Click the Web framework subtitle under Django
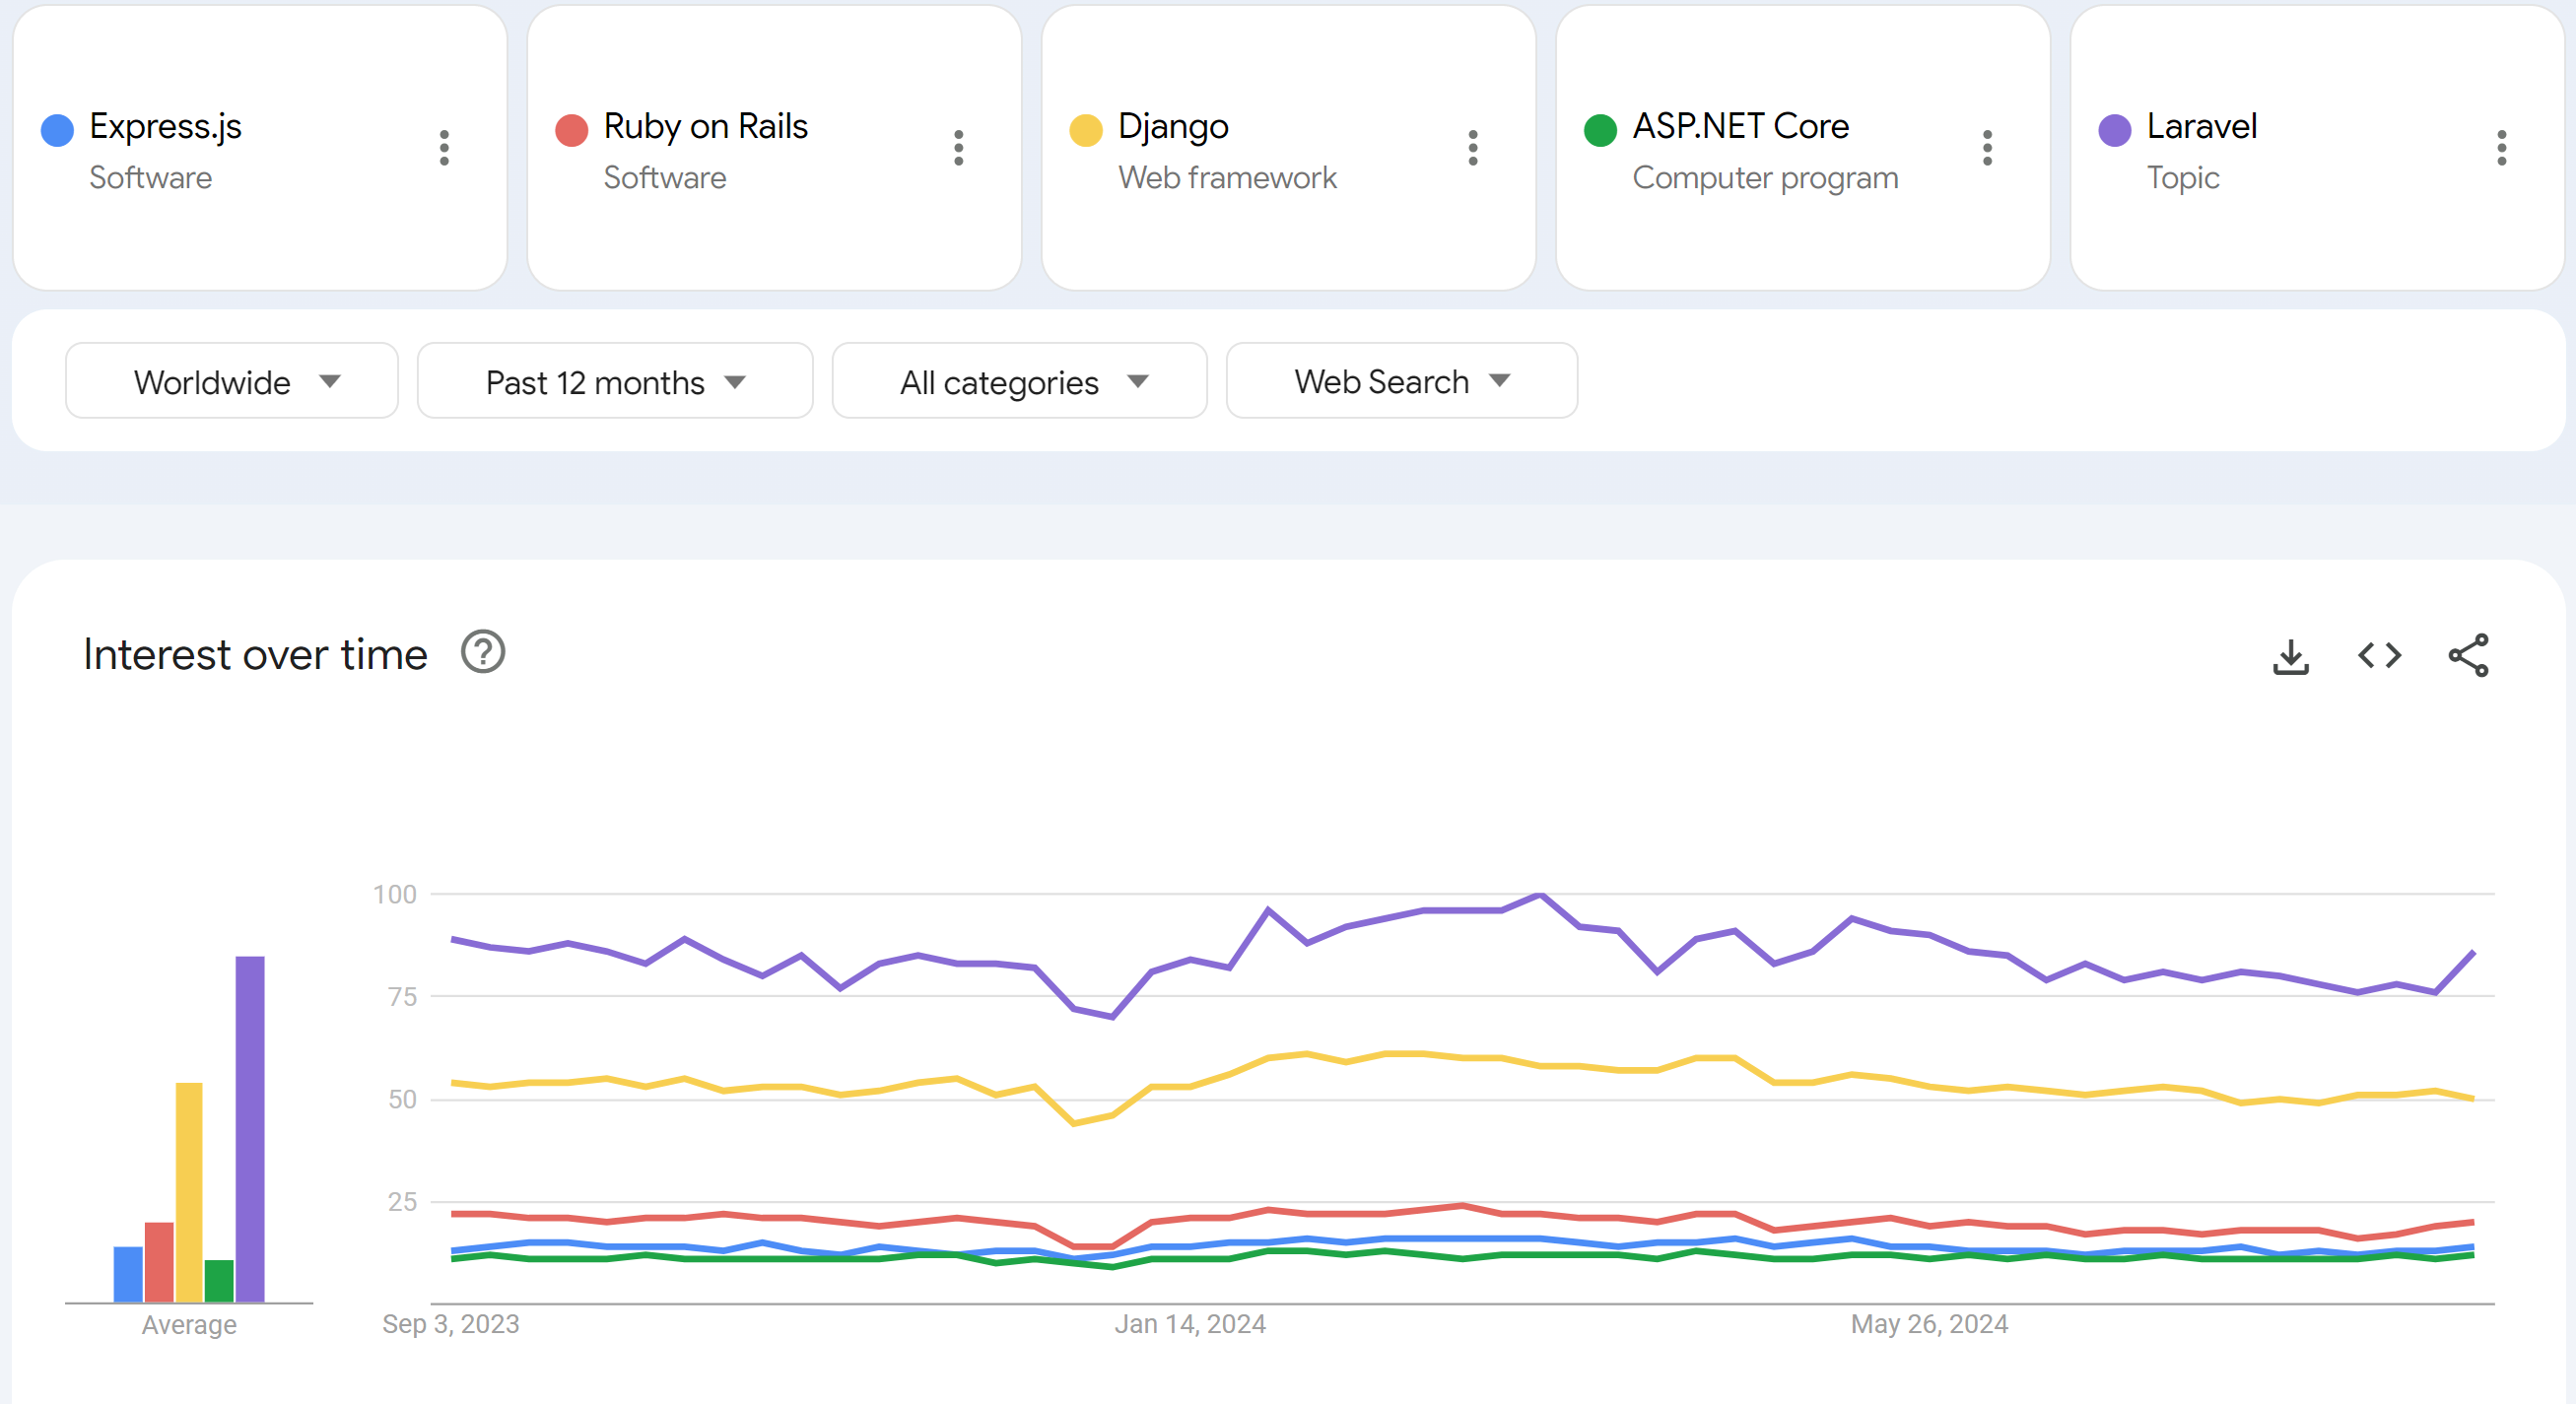Screen dimensions: 2576x1404 coord(1227,178)
